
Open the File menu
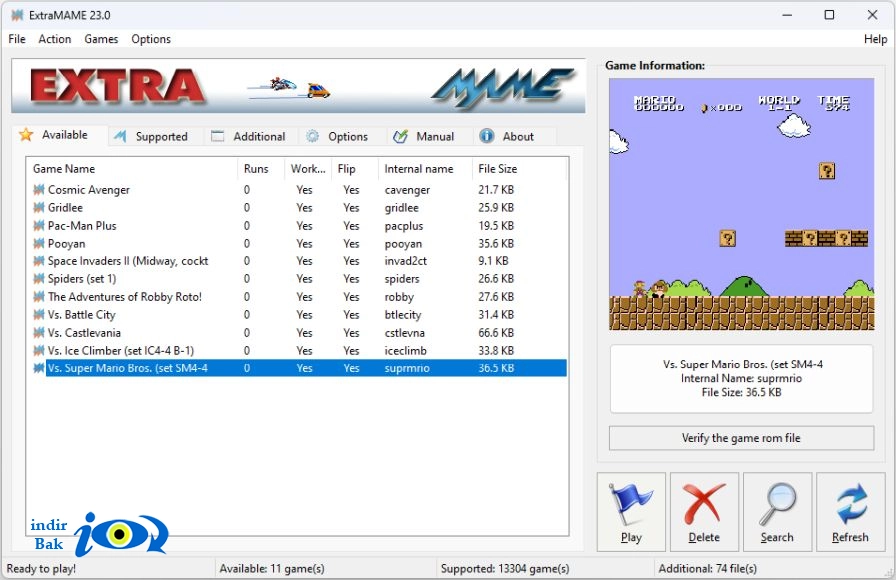click(17, 39)
